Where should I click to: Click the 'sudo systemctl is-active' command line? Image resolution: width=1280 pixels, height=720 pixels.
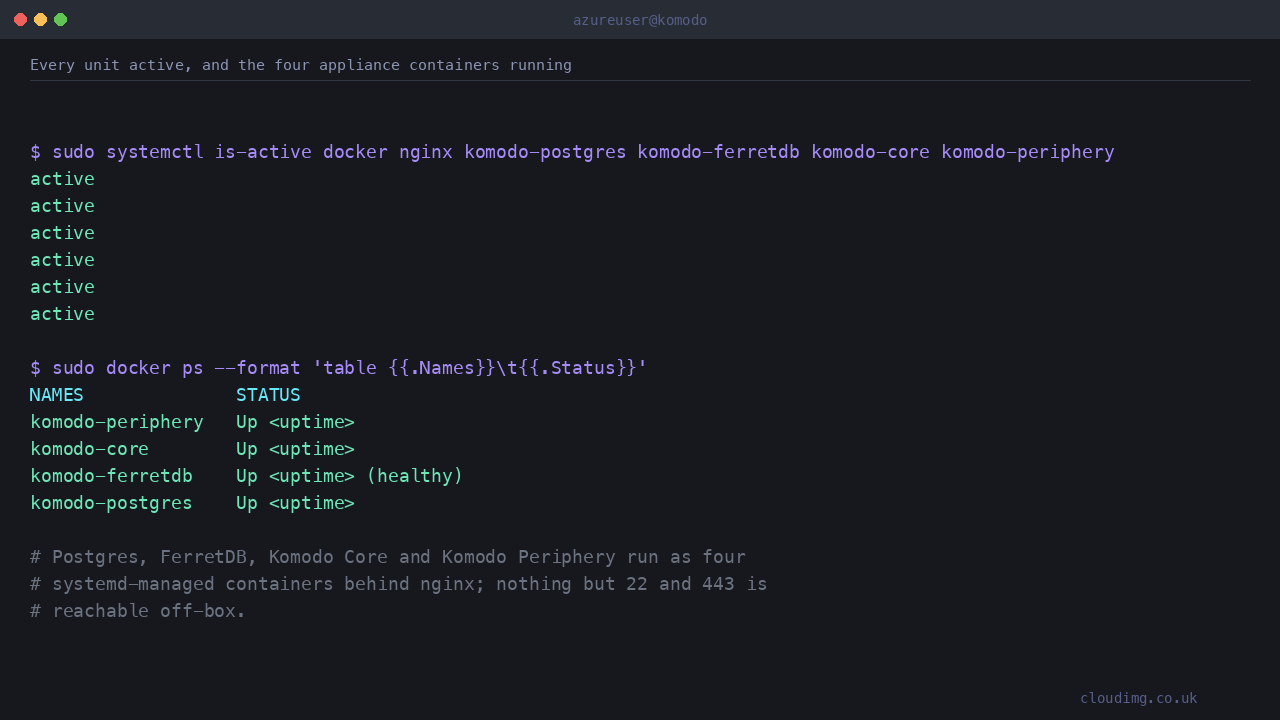pos(572,152)
